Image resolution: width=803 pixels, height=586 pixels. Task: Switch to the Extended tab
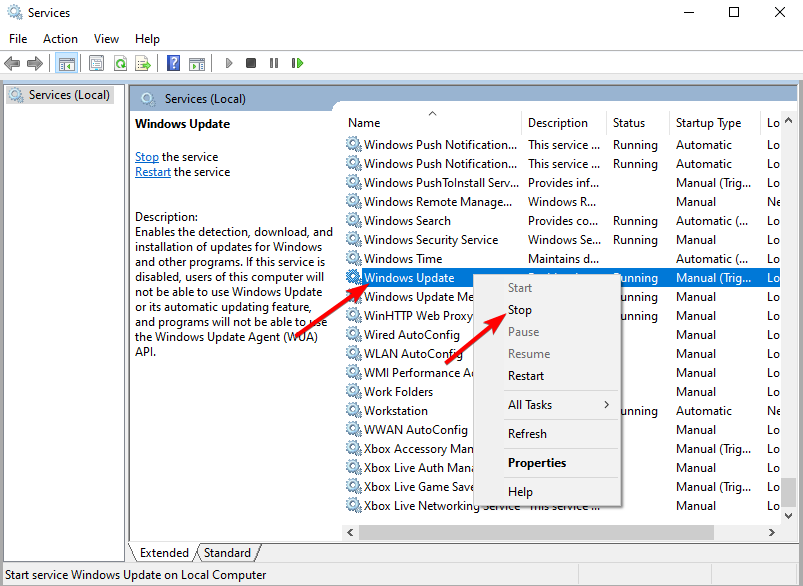pos(163,553)
